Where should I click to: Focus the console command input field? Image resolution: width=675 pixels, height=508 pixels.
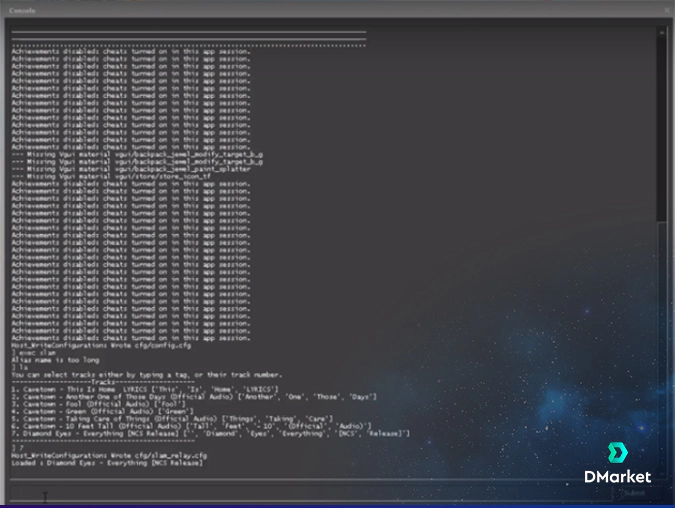click(311, 493)
